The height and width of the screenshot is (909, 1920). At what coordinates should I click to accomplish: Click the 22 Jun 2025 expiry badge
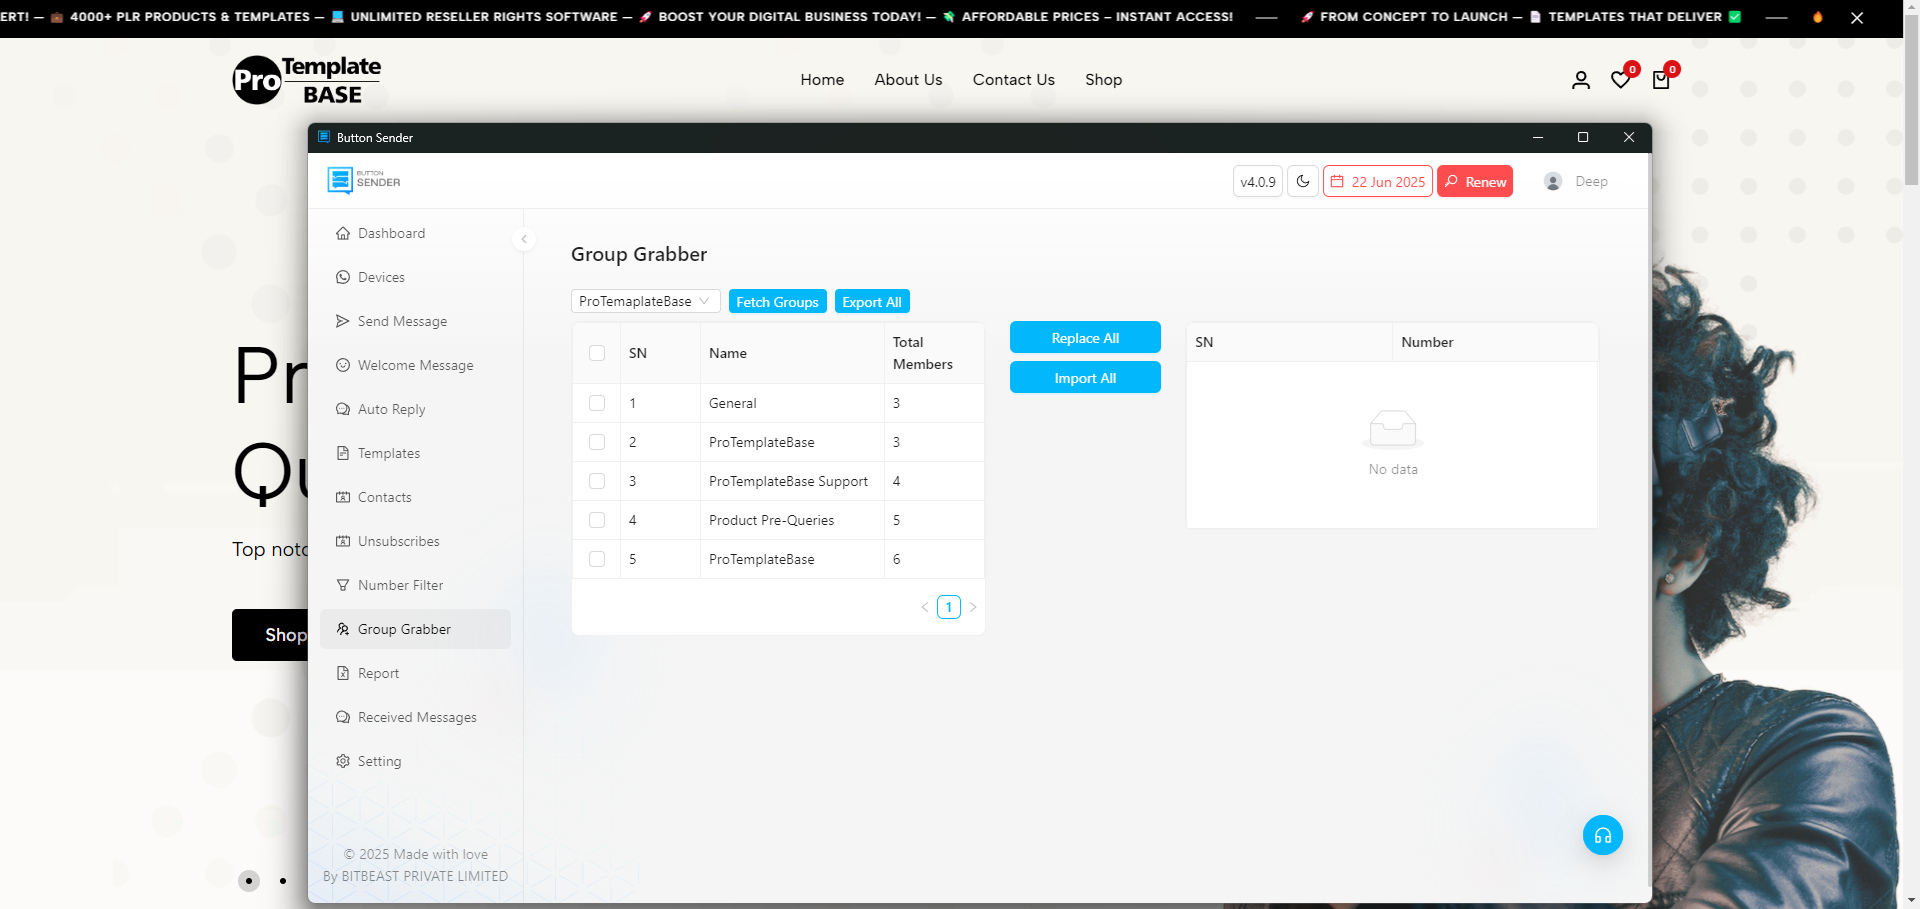(x=1378, y=181)
